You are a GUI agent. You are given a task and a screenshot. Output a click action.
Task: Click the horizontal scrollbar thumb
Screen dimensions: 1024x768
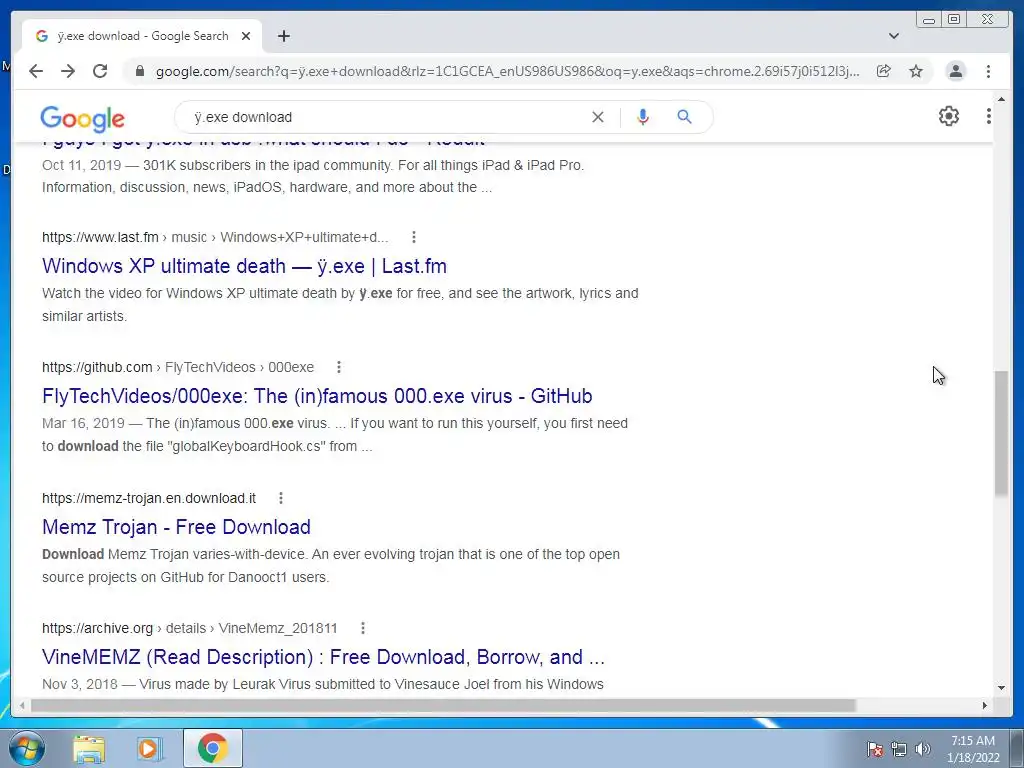click(443, 705)
